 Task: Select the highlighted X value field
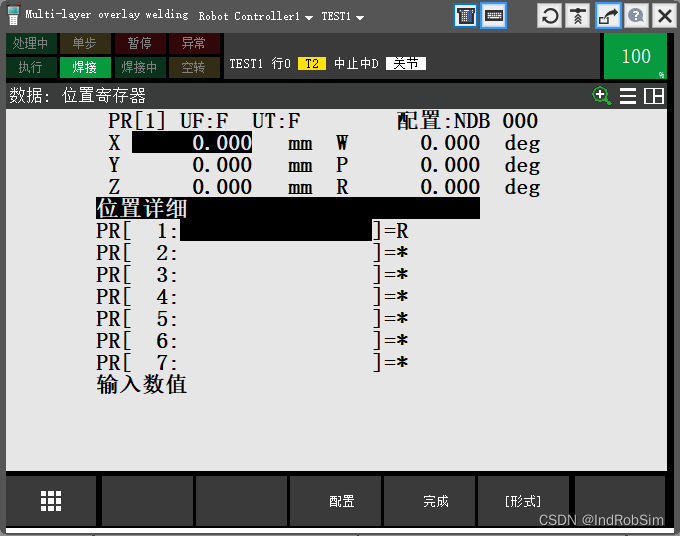click(192, 143)
